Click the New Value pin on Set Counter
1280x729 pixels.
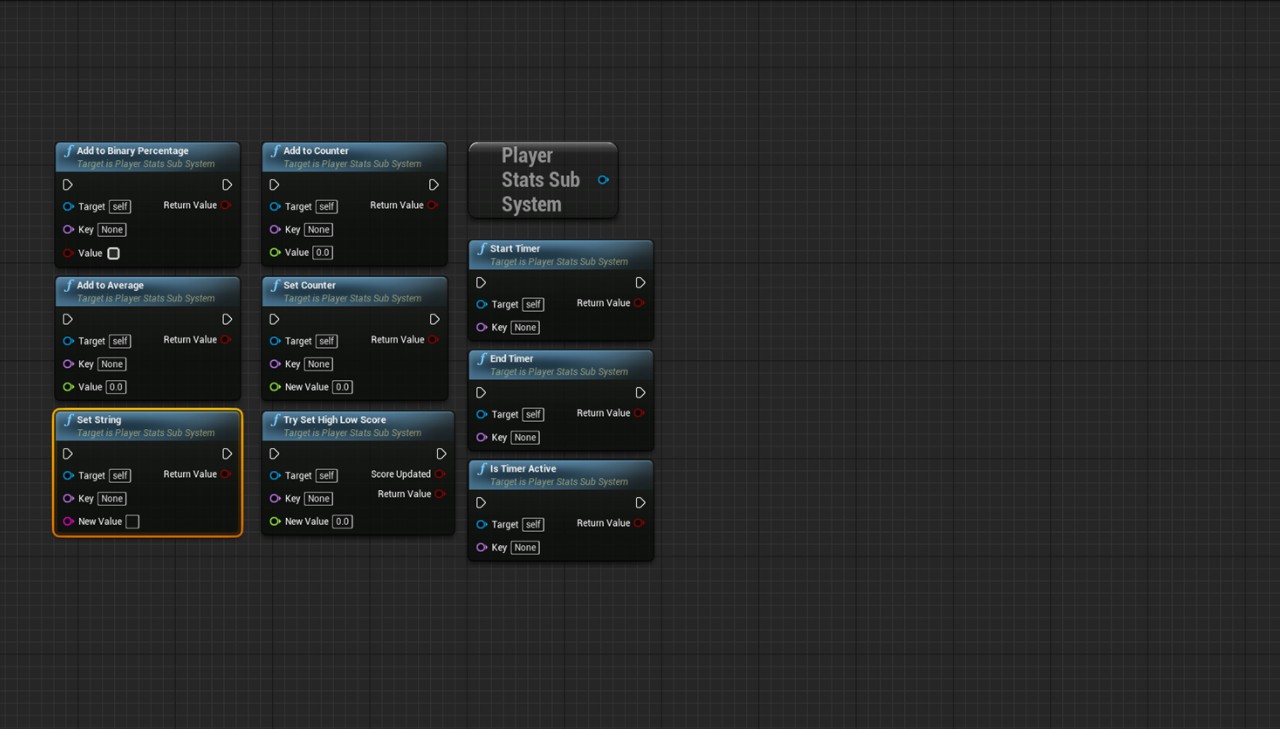[x=275, y=387]
